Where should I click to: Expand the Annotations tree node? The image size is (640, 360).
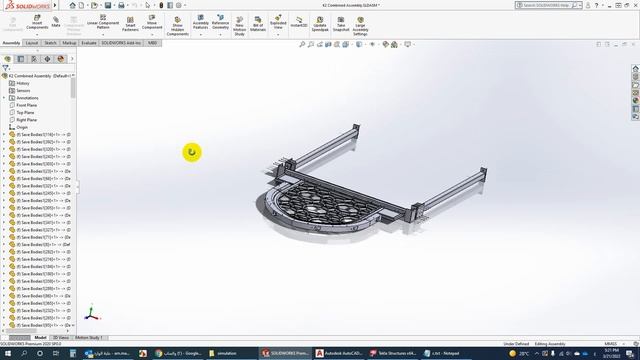click(x=4, y=98)
